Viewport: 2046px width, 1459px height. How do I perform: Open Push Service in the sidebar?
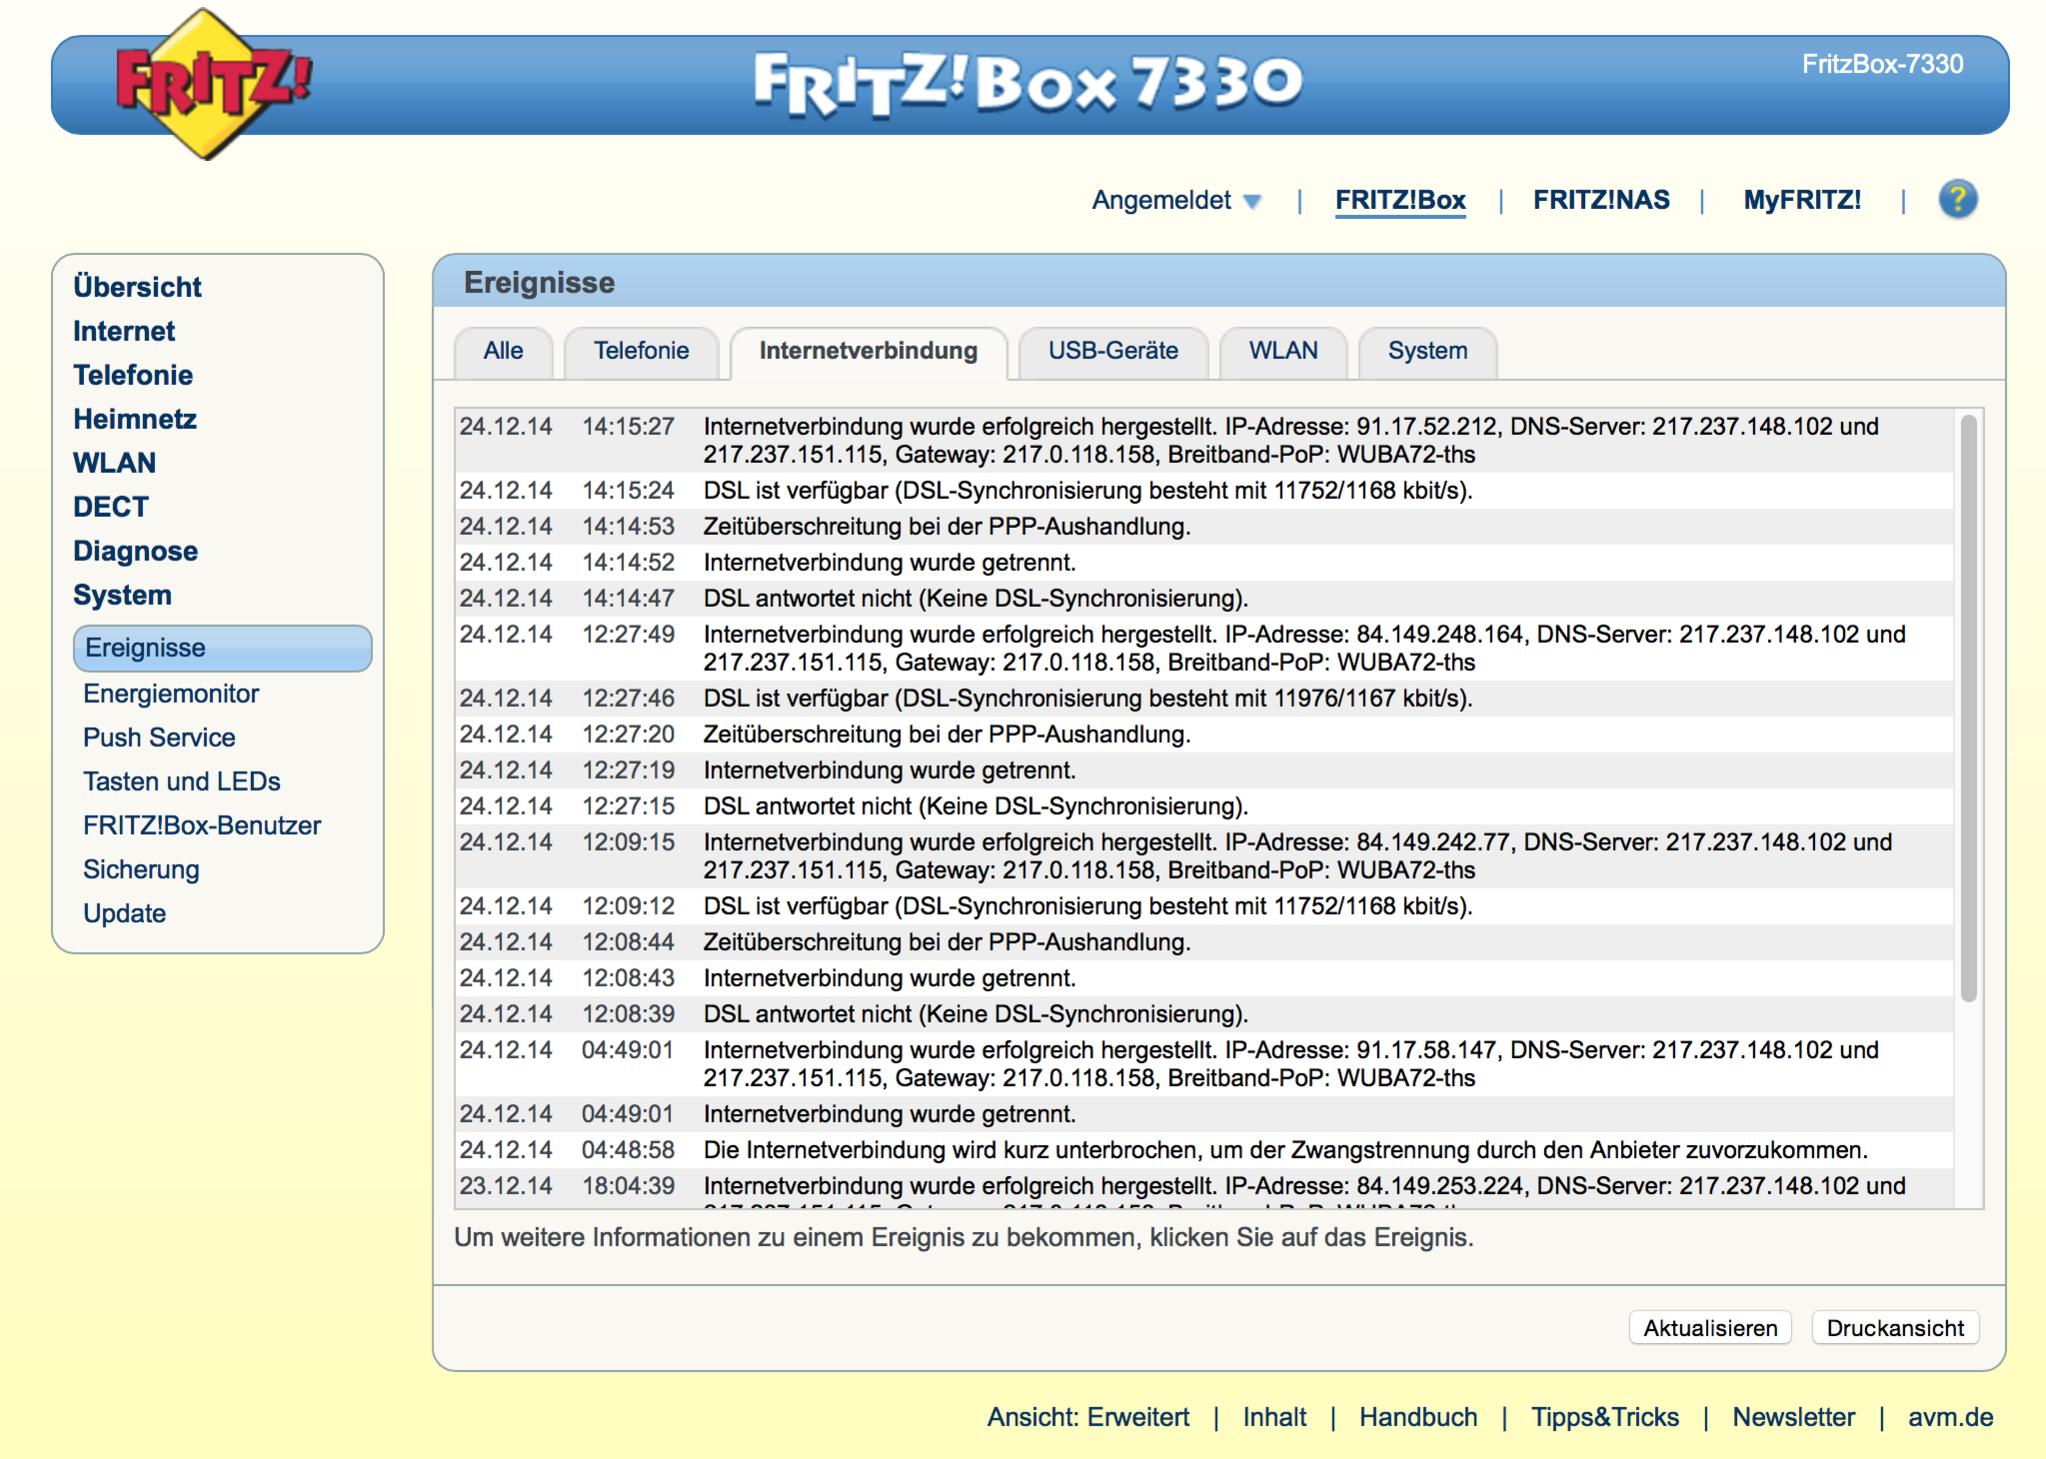click(x=159, y=737)
